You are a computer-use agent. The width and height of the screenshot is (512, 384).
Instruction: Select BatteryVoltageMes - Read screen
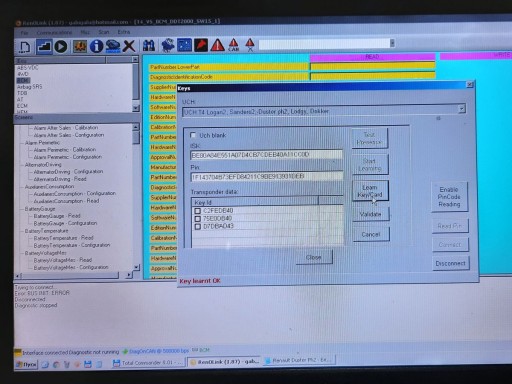tap(63, 260)
